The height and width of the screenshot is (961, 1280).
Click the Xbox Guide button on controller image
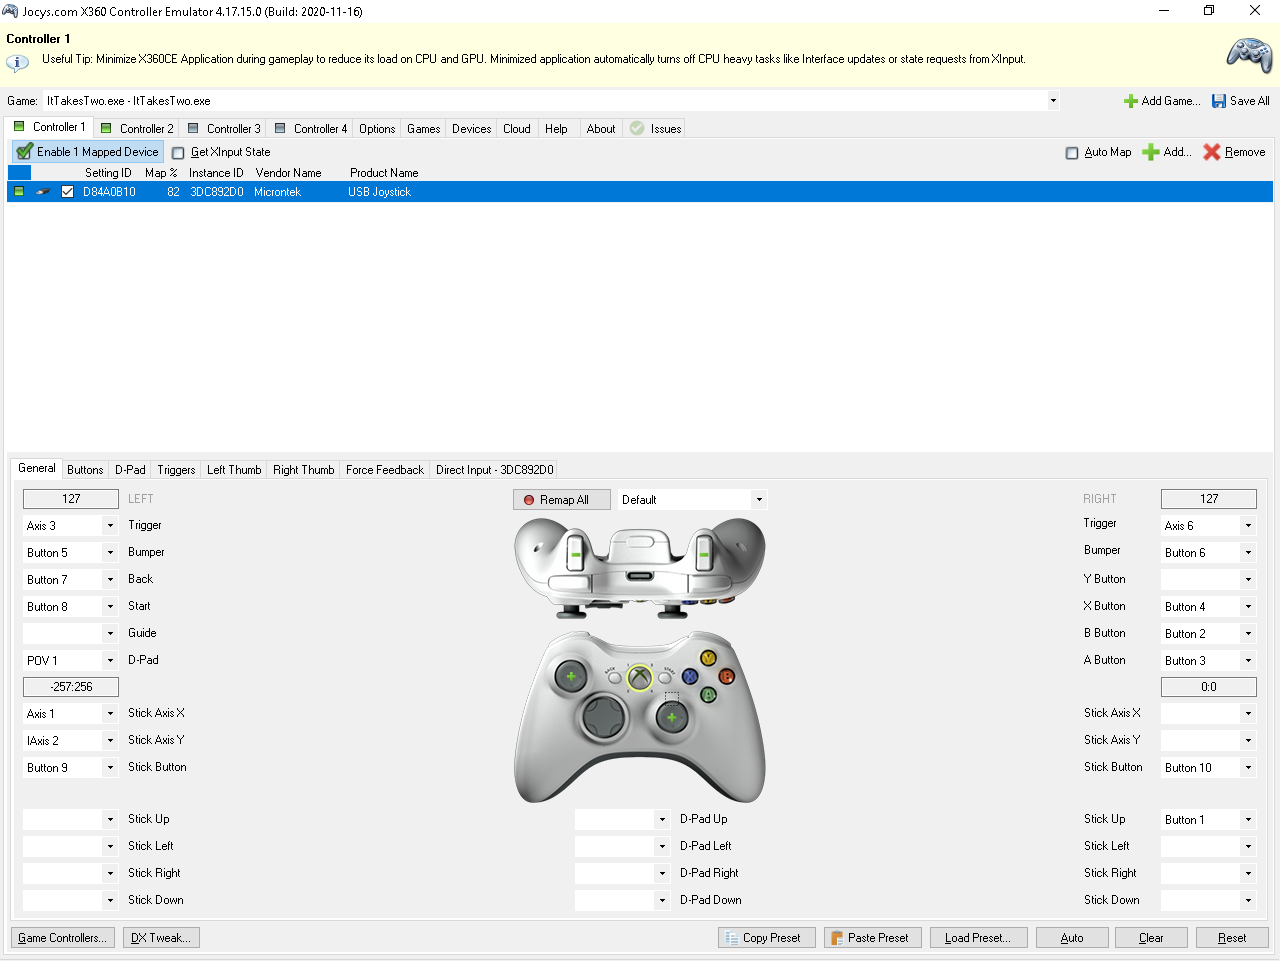tap(639, 678)
